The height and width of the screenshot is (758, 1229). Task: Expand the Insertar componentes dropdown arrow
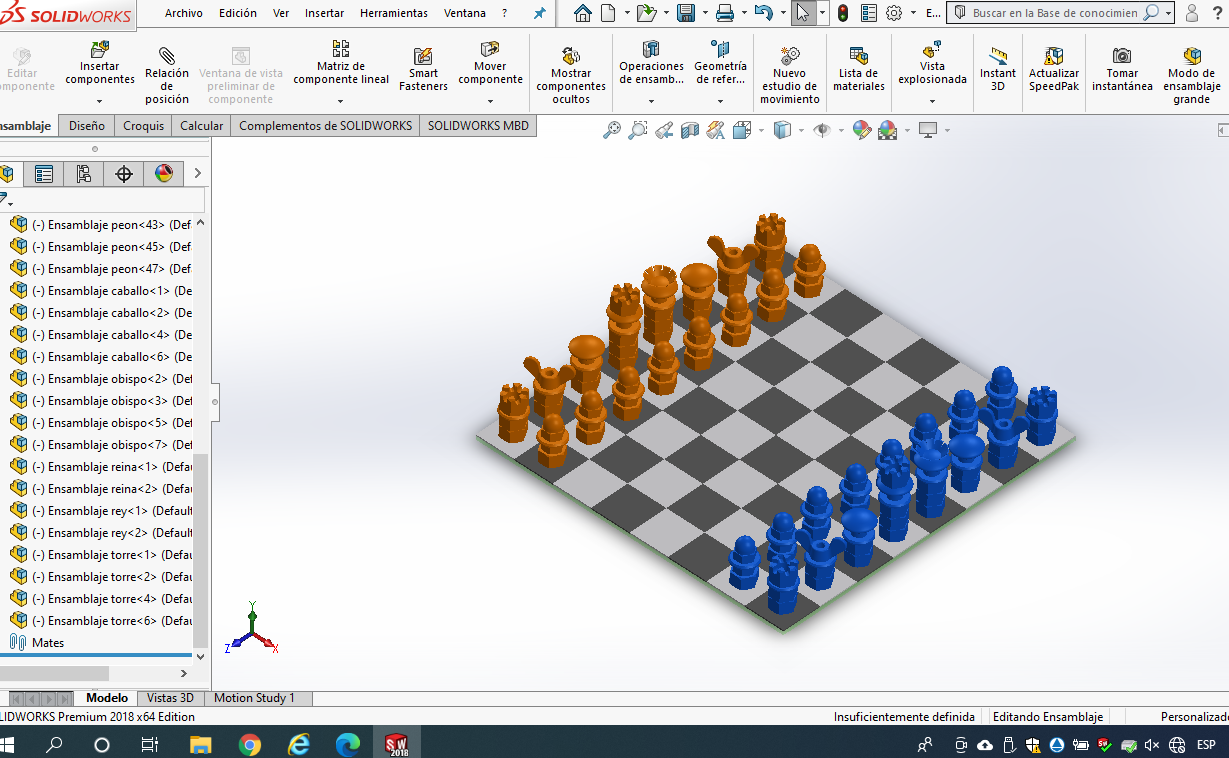[100, 101]
